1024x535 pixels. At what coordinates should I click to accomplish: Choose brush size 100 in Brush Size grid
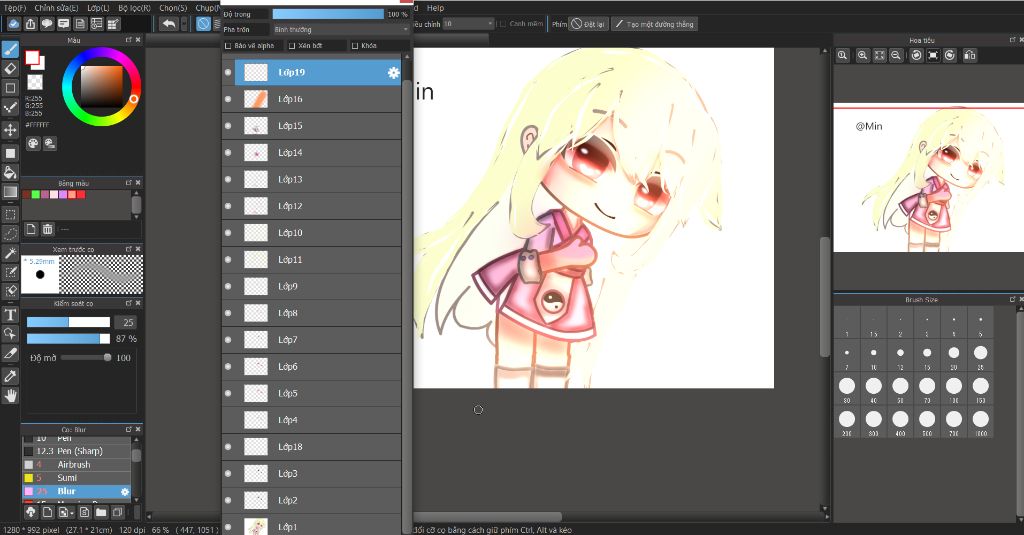coord(953,389)
